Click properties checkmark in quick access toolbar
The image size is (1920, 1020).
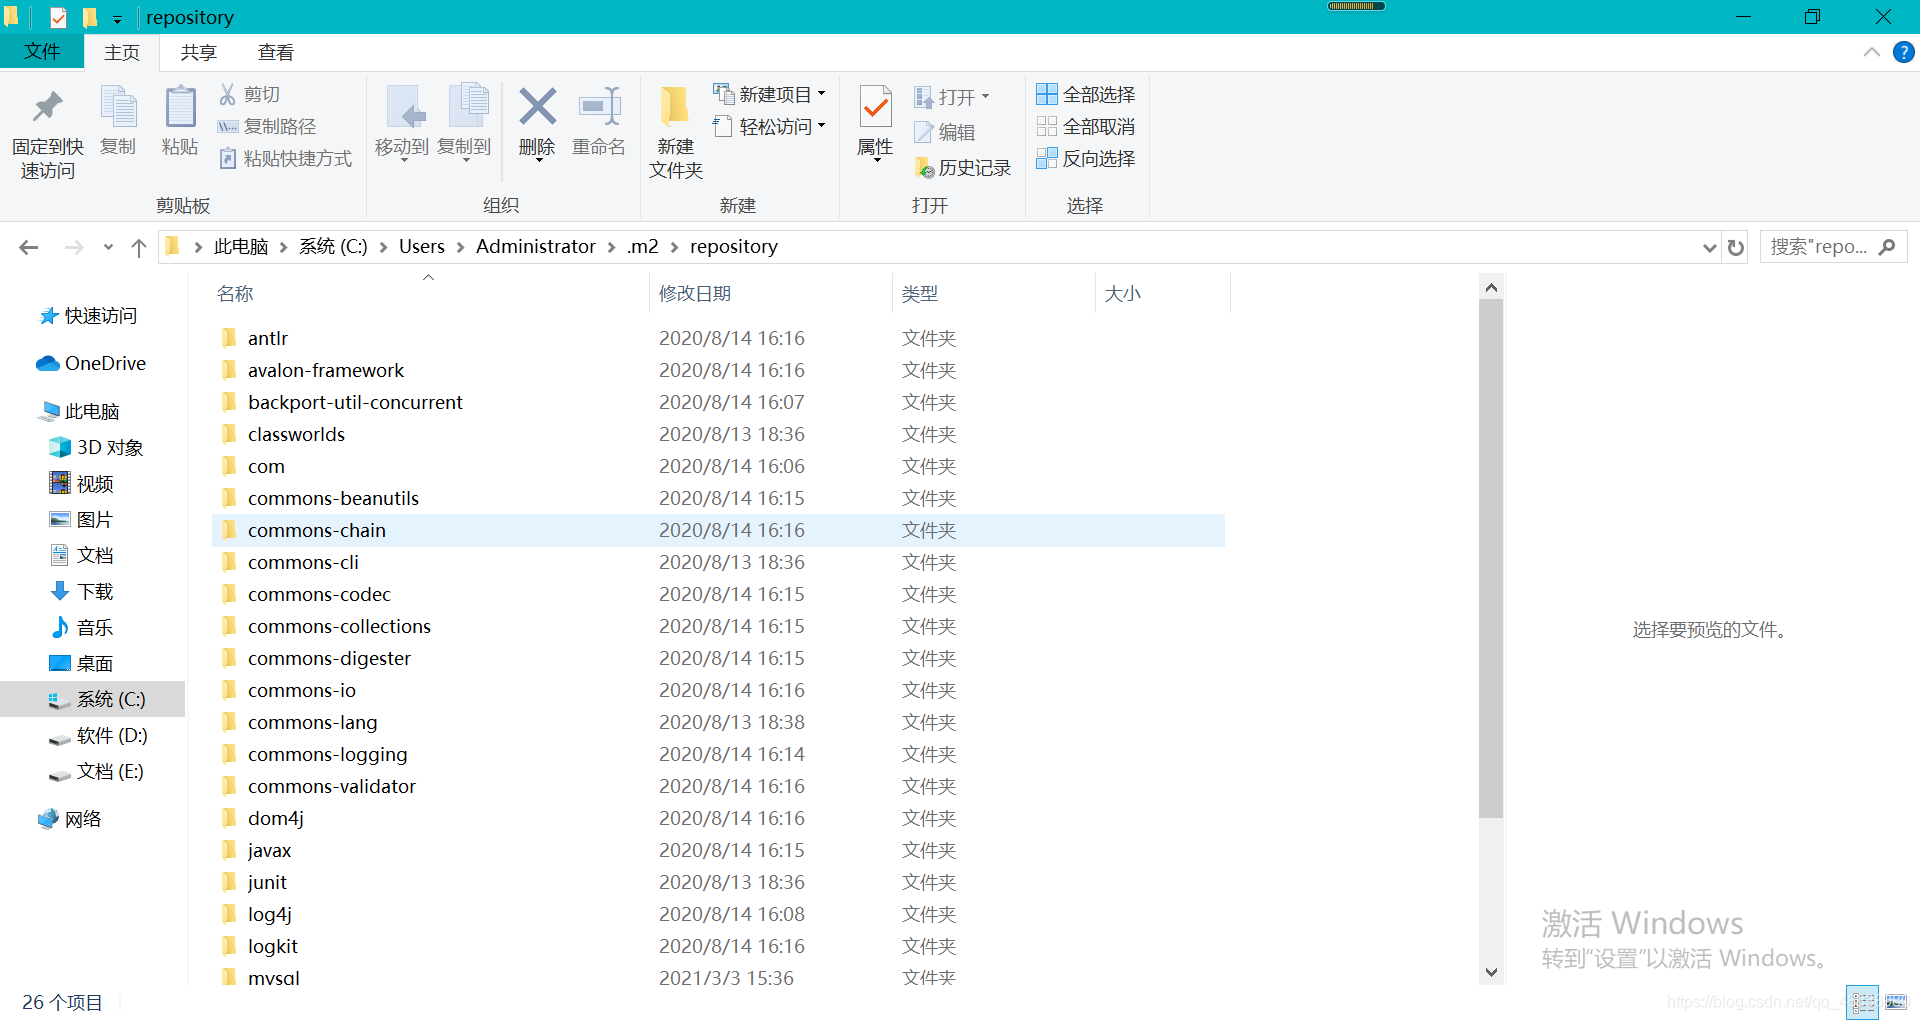tap(58, 17)
